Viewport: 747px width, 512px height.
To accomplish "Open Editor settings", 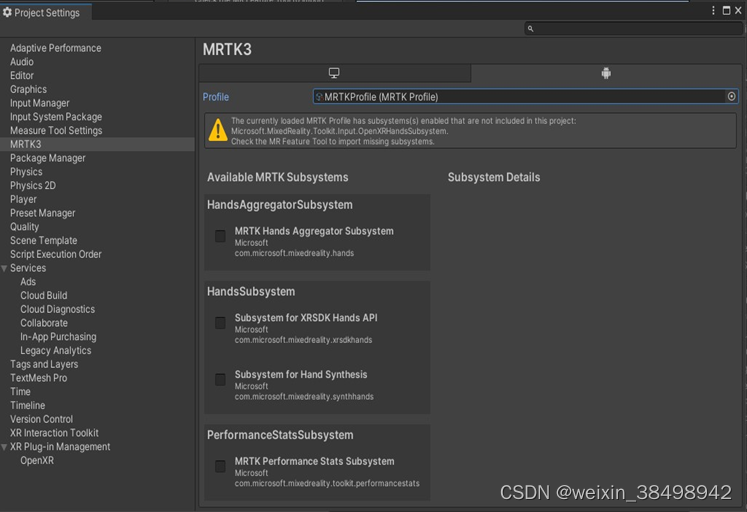I will pos(22,76).
